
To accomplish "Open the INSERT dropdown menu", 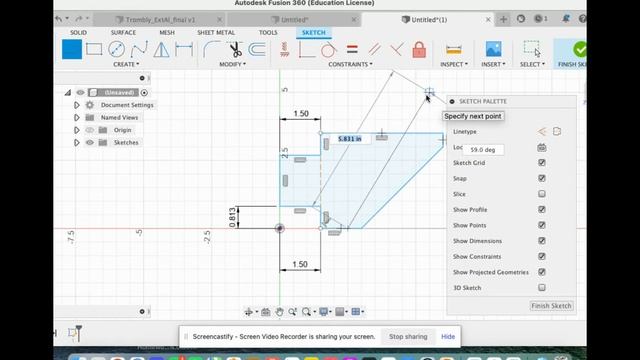I will click(x=493, y=64).
